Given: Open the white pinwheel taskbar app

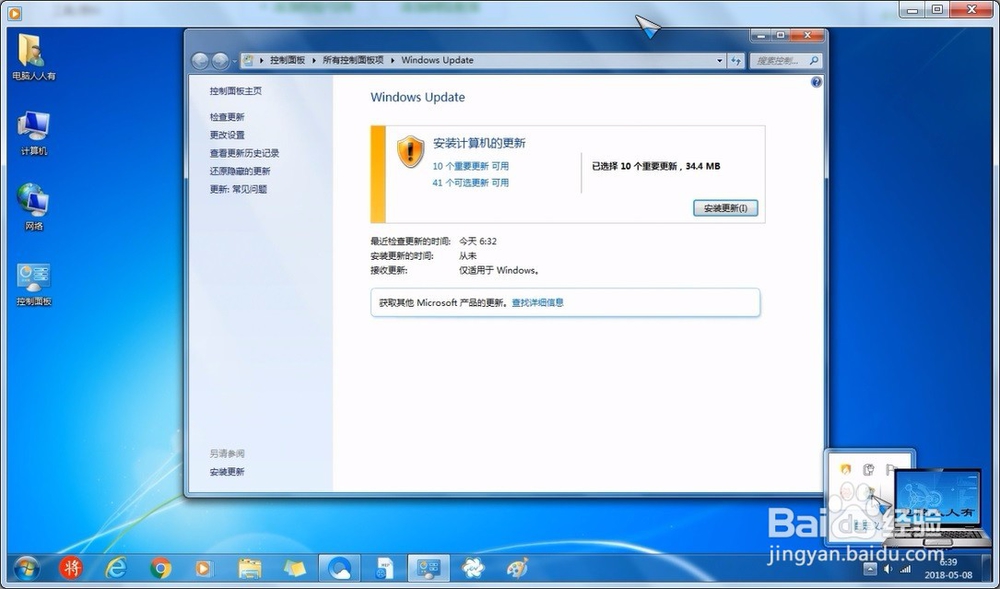Looking at the screenshot, I should pyautogui.click(x=473, y=567).
